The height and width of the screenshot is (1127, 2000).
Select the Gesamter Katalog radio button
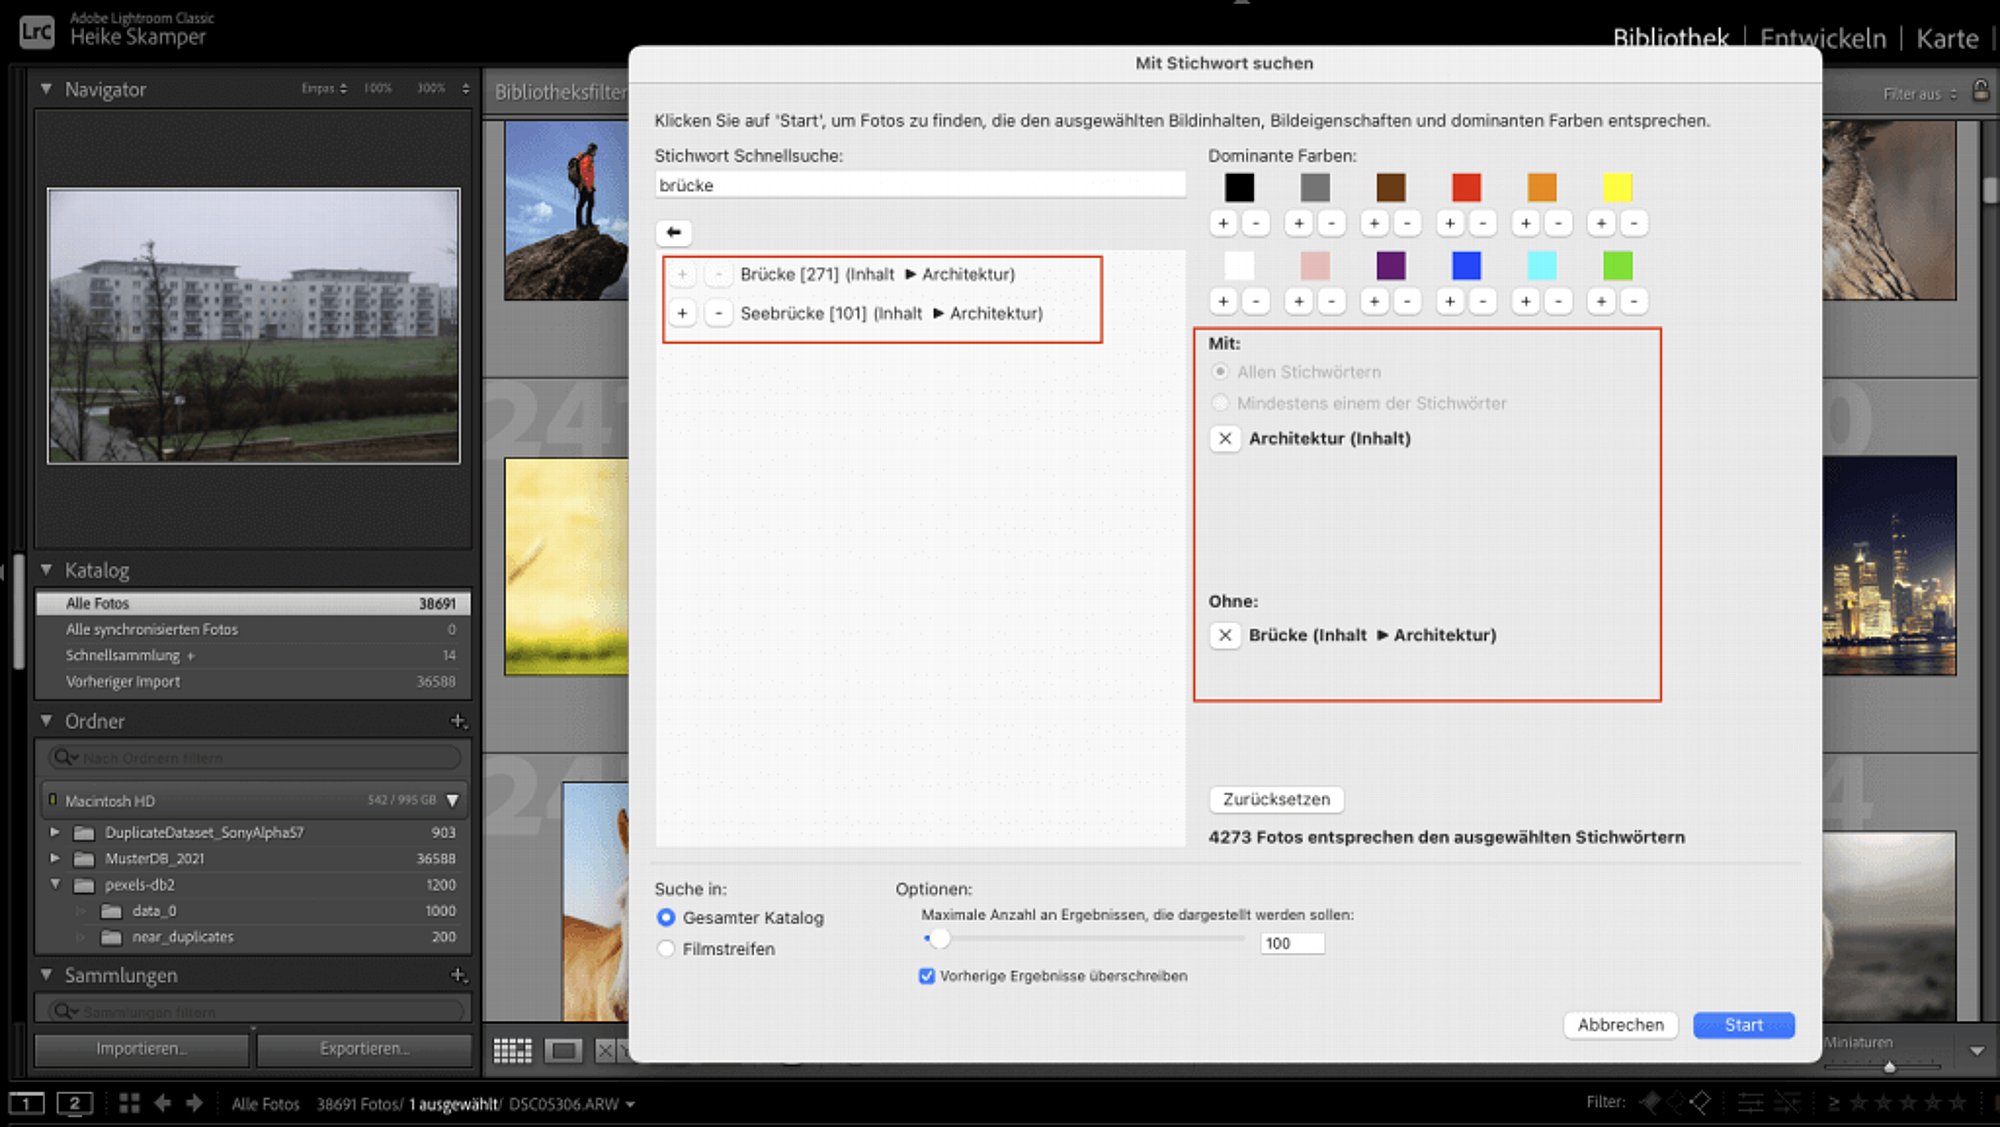(x=666, y=917)
